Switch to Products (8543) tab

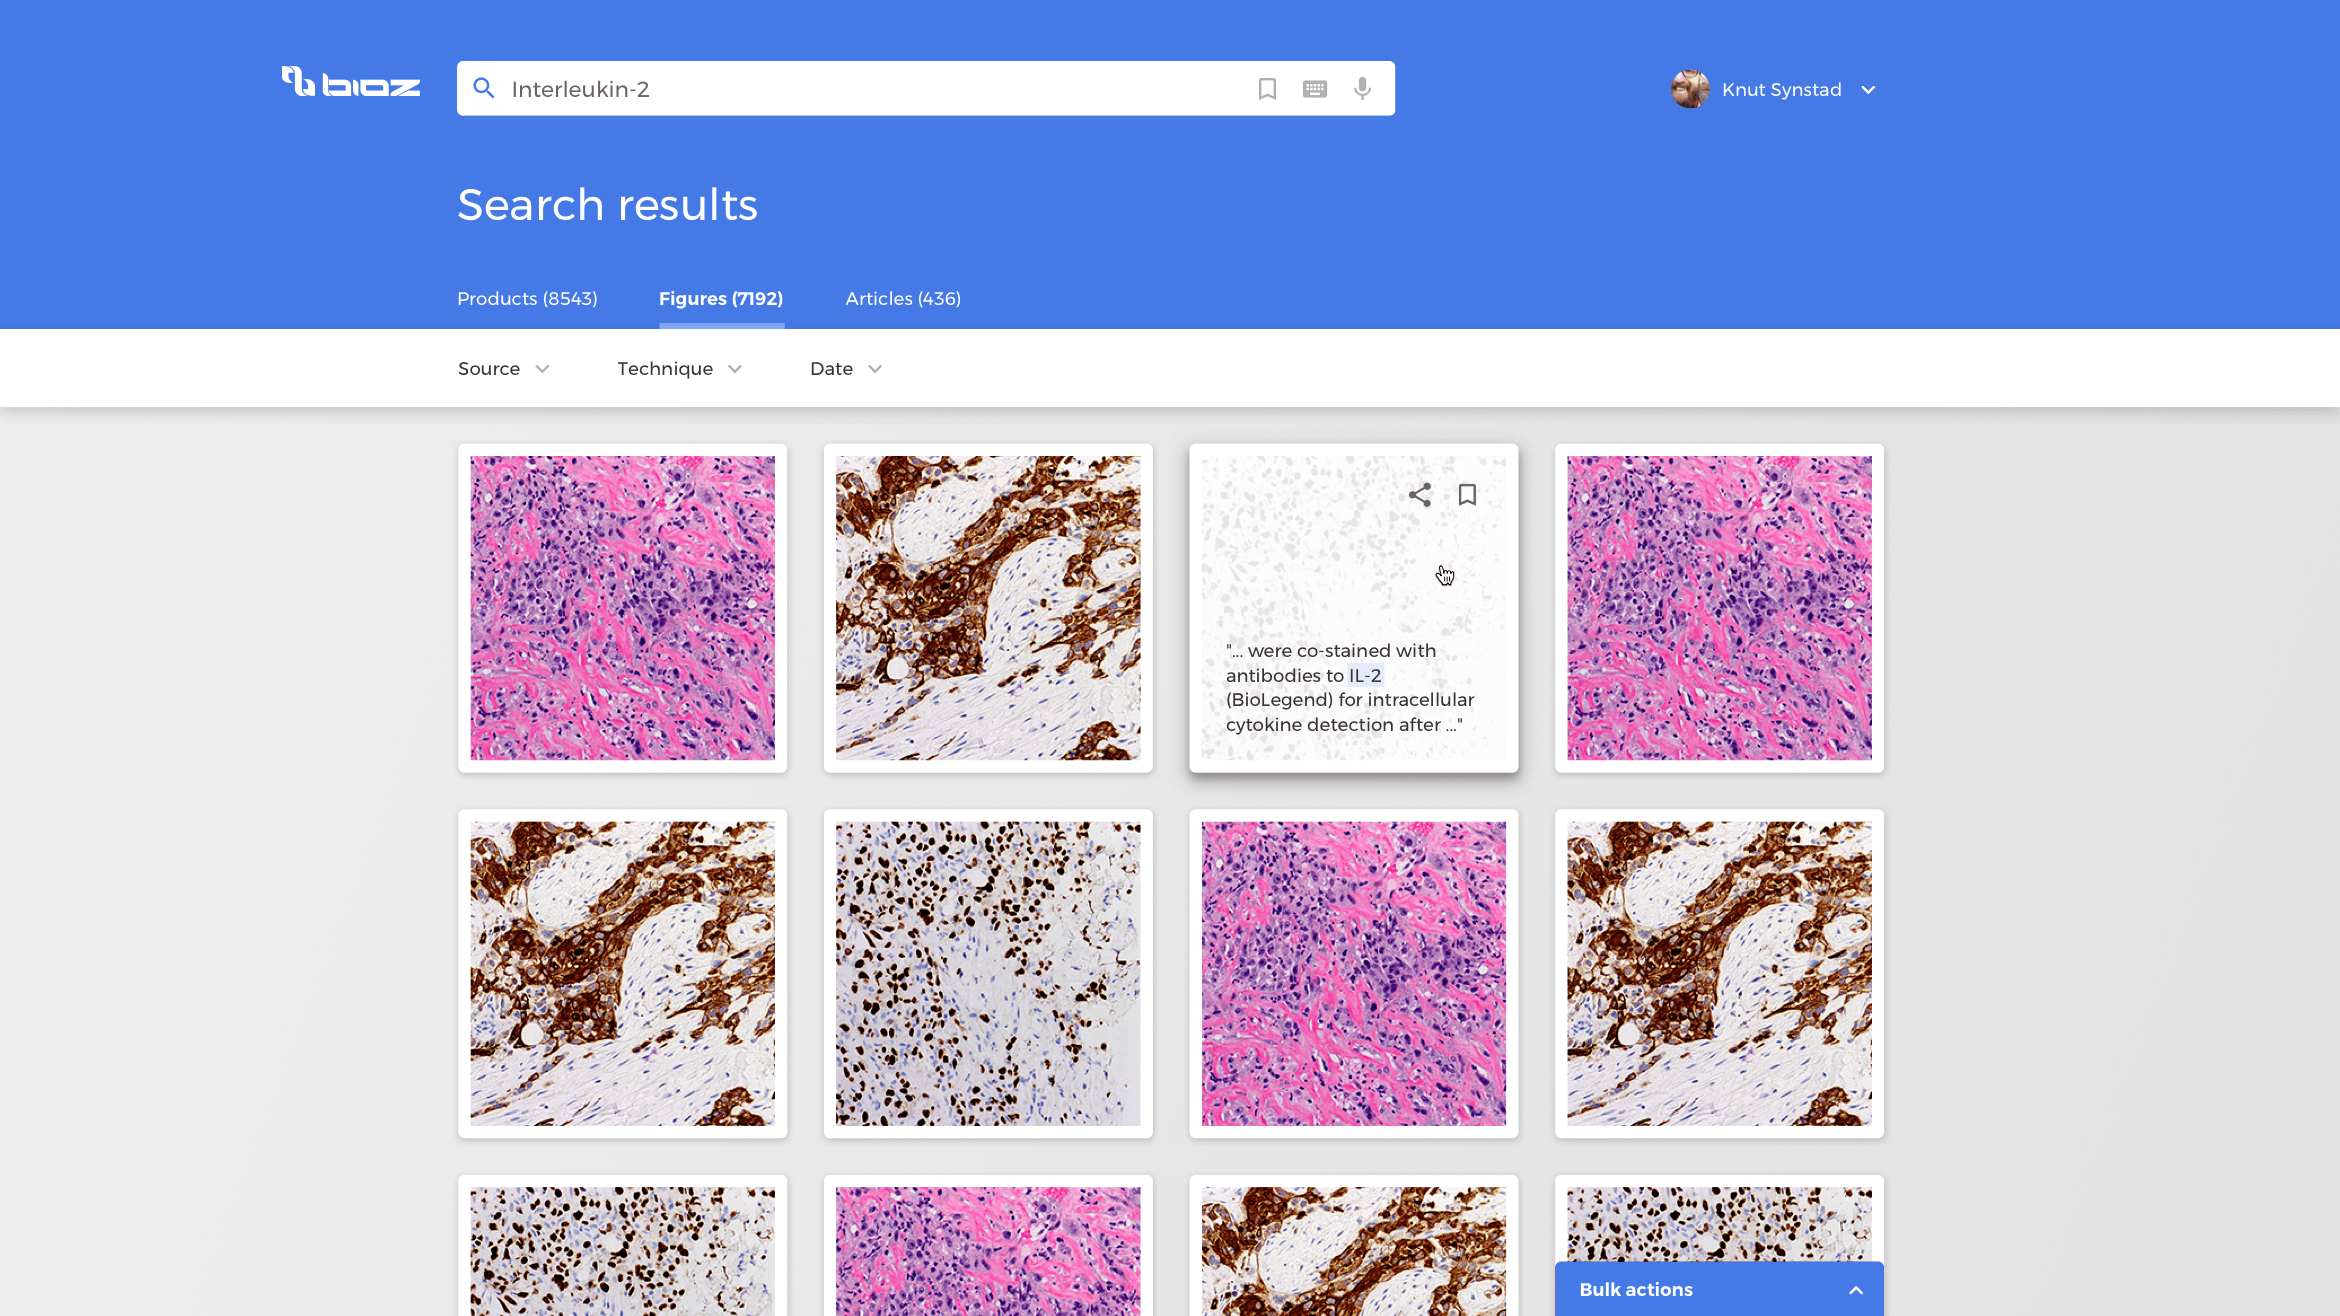527,299
